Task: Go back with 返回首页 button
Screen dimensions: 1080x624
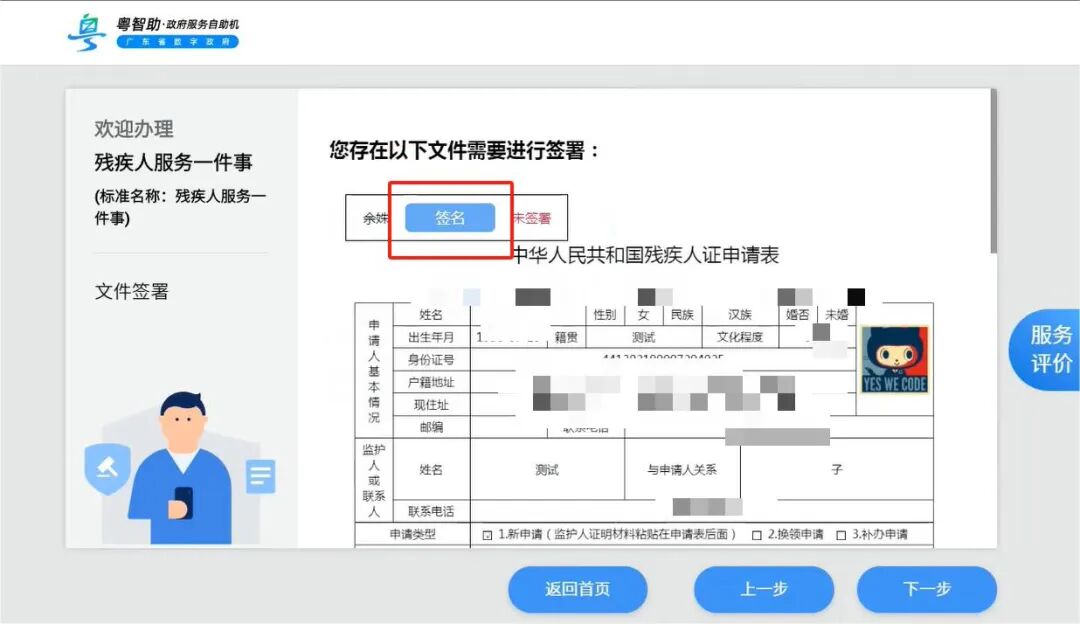Action: (x=577, y=589)
